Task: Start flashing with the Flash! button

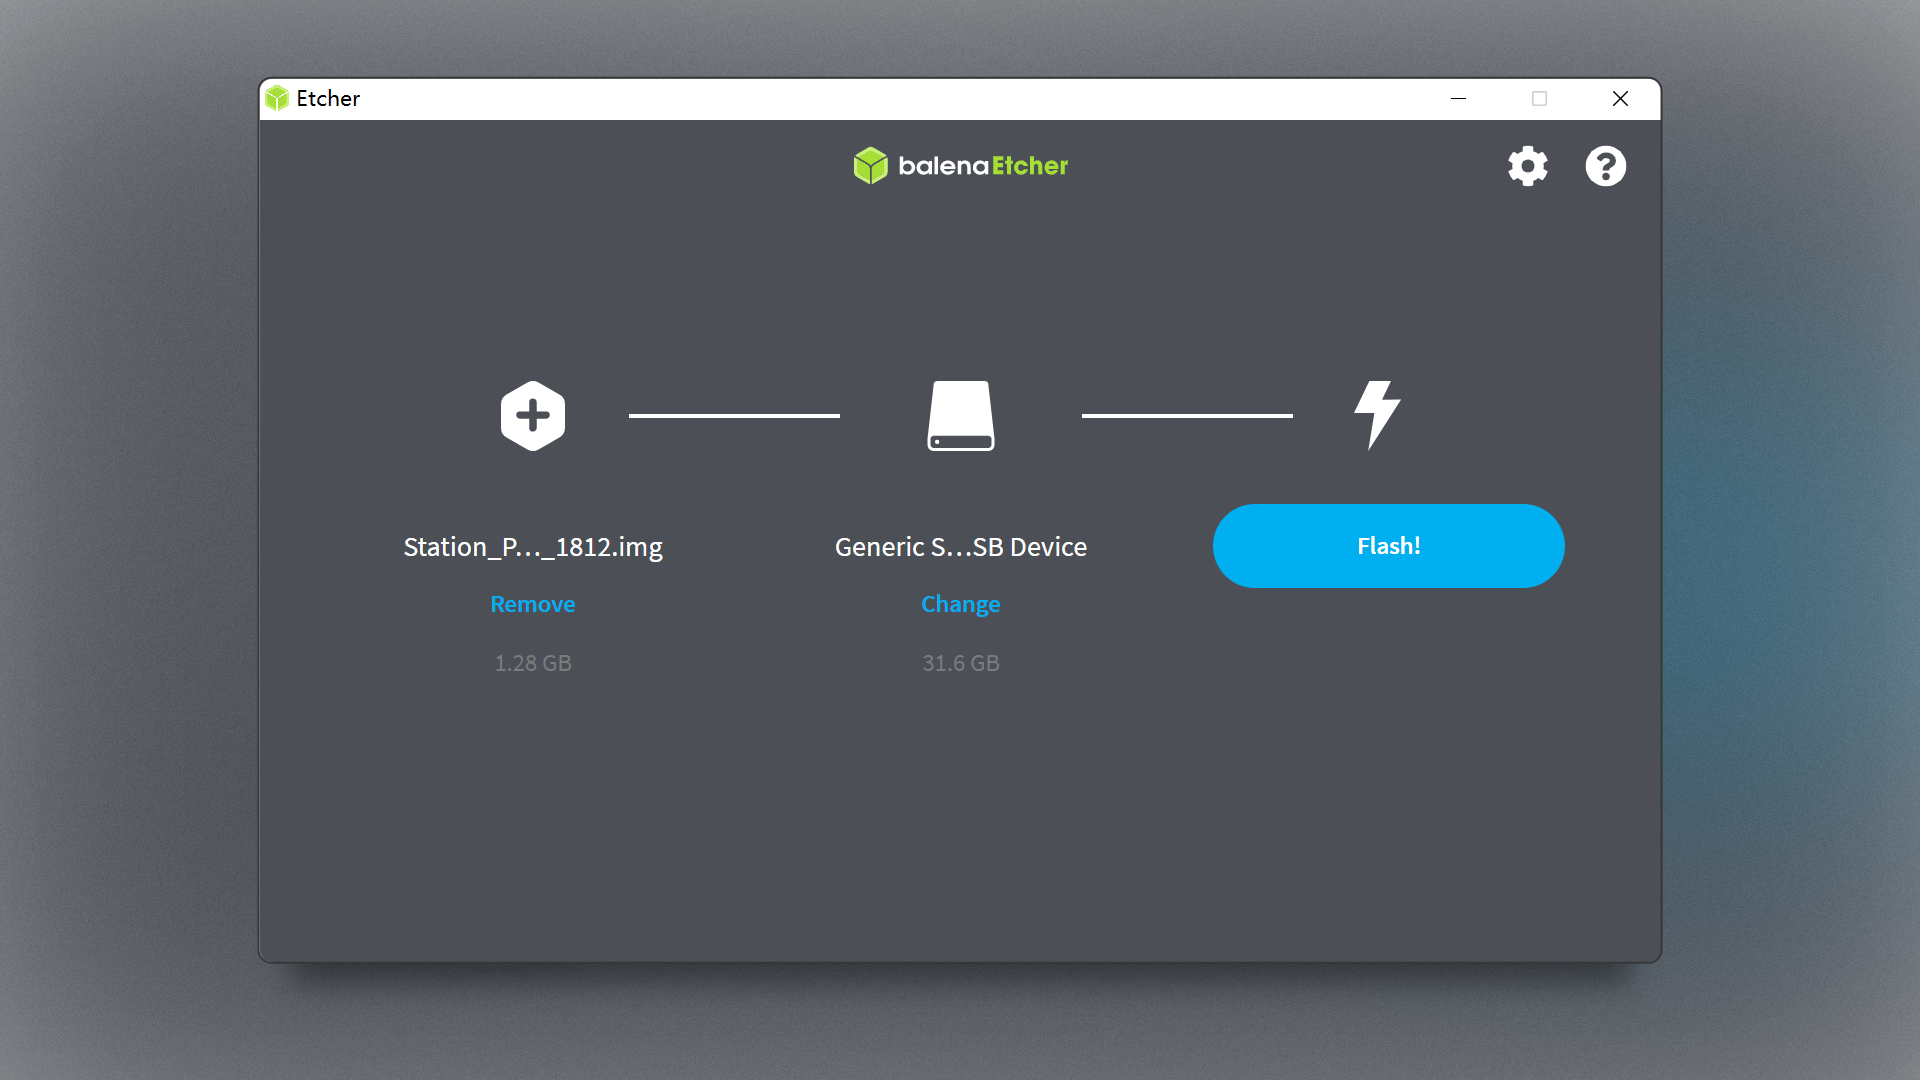Action: point(1388,546)
